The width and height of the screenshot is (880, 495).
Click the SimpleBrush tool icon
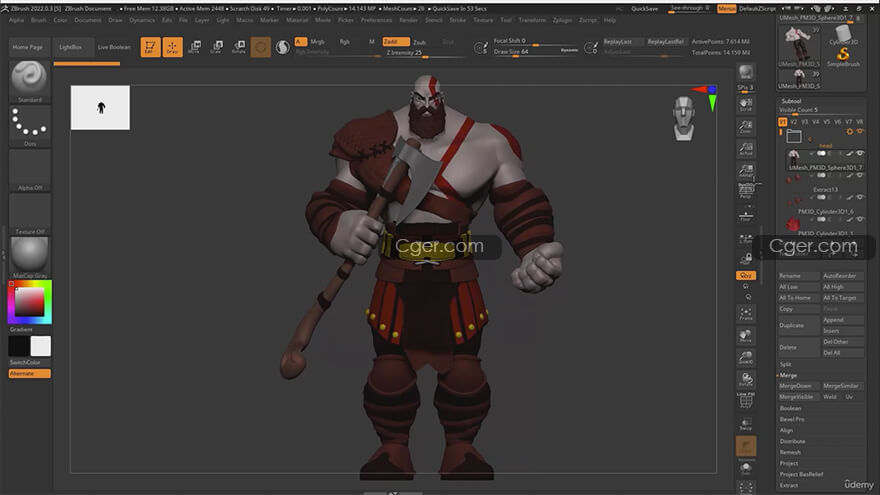point(843,57)
